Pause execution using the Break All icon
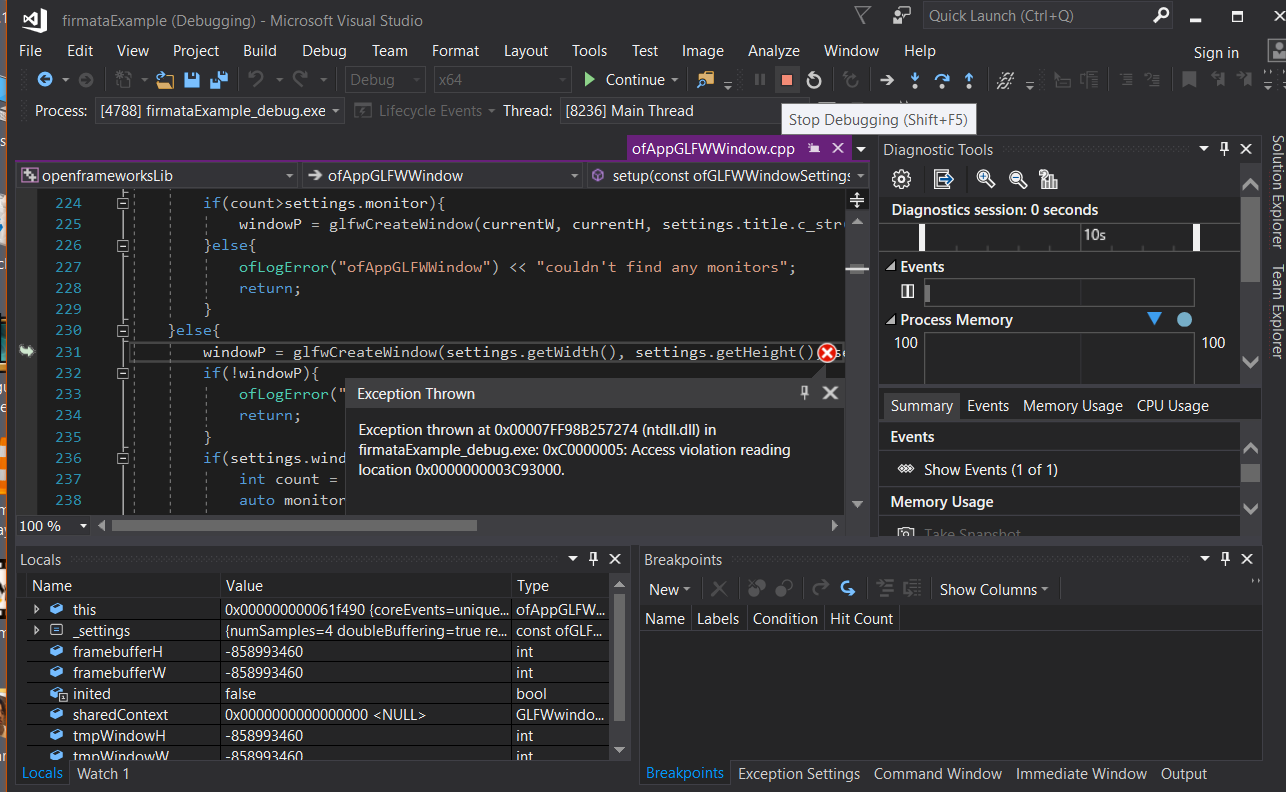The height and width of the screenshot is (792, 1286). [x=760, y=80]
